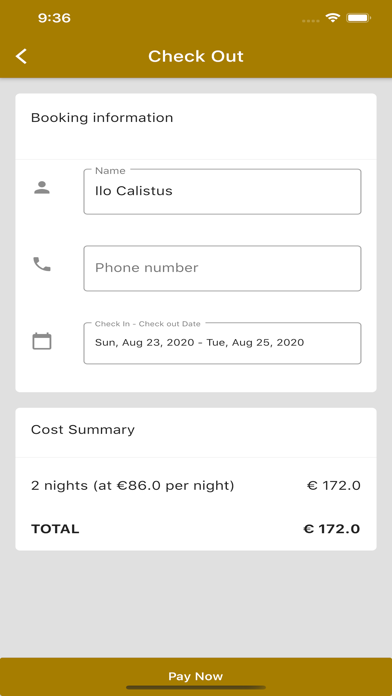Viewport: 392px width, 696px height.
Task: Tap the cellular signal dots icon
Action: pos(310,20)
